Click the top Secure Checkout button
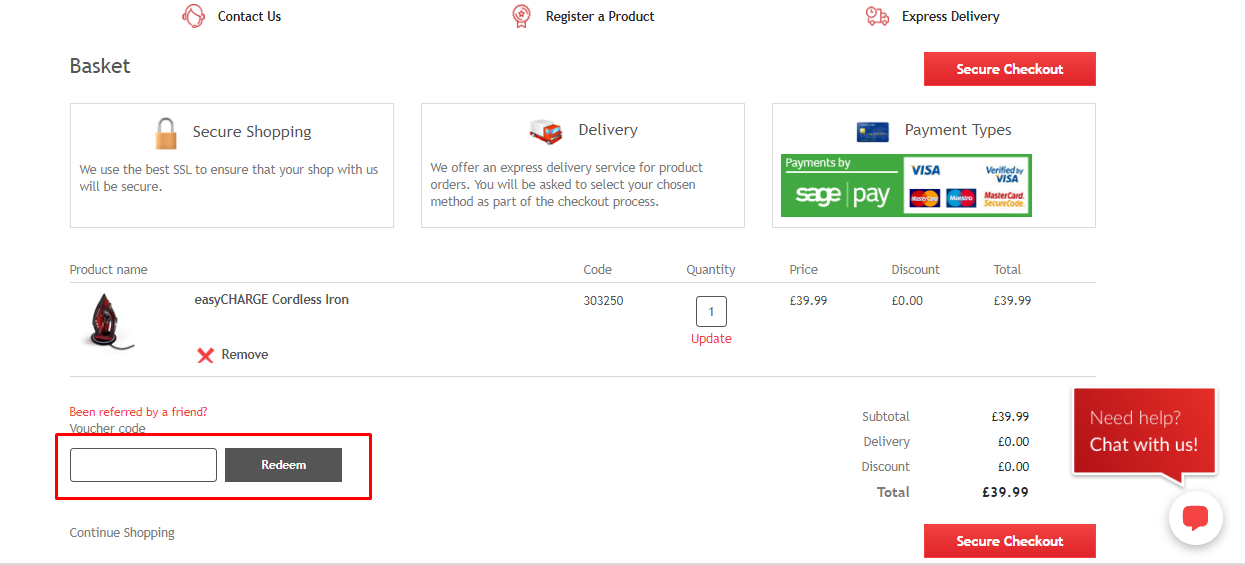 click(1010, 69)
